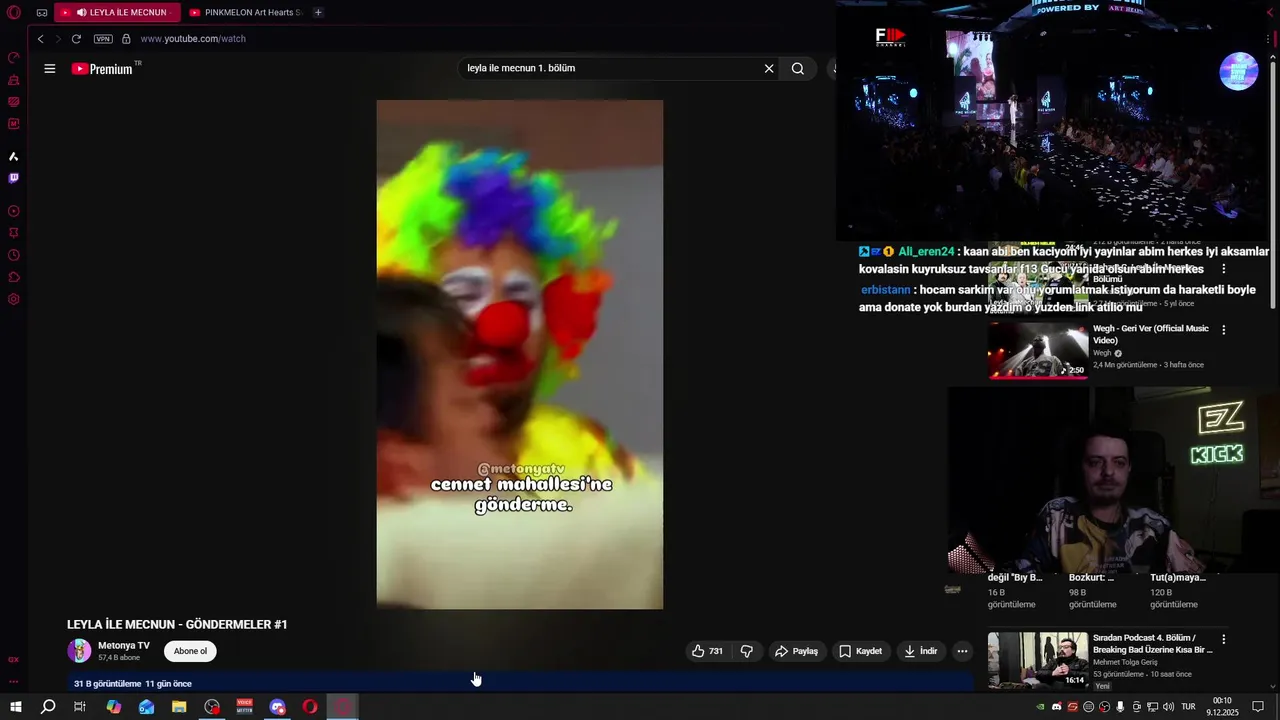Toggle the microphone icon in the system tray
Image resolution: width=1280 pixels, height=720 pixels.
pyautogui.click(x=1120, y=707)
